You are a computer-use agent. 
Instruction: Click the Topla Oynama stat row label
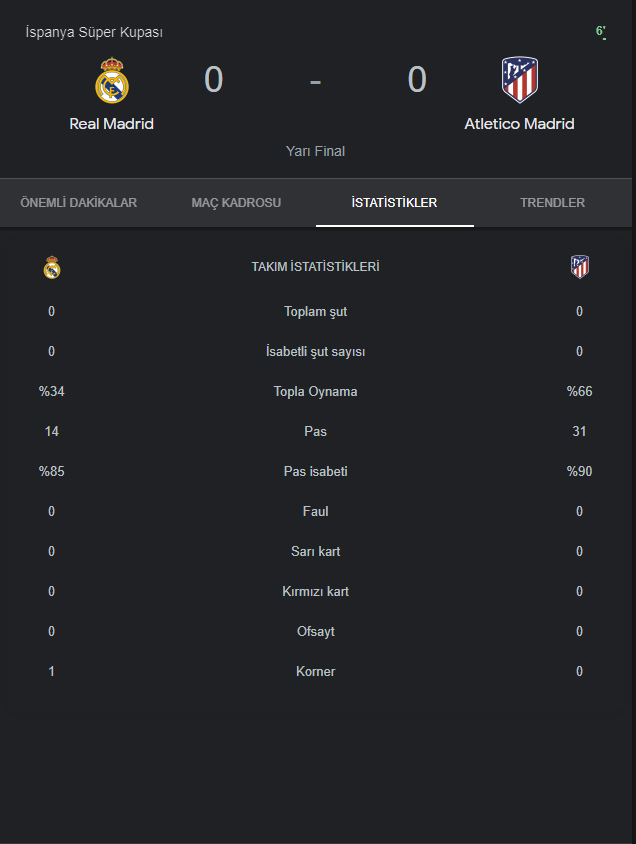point(315,391)
